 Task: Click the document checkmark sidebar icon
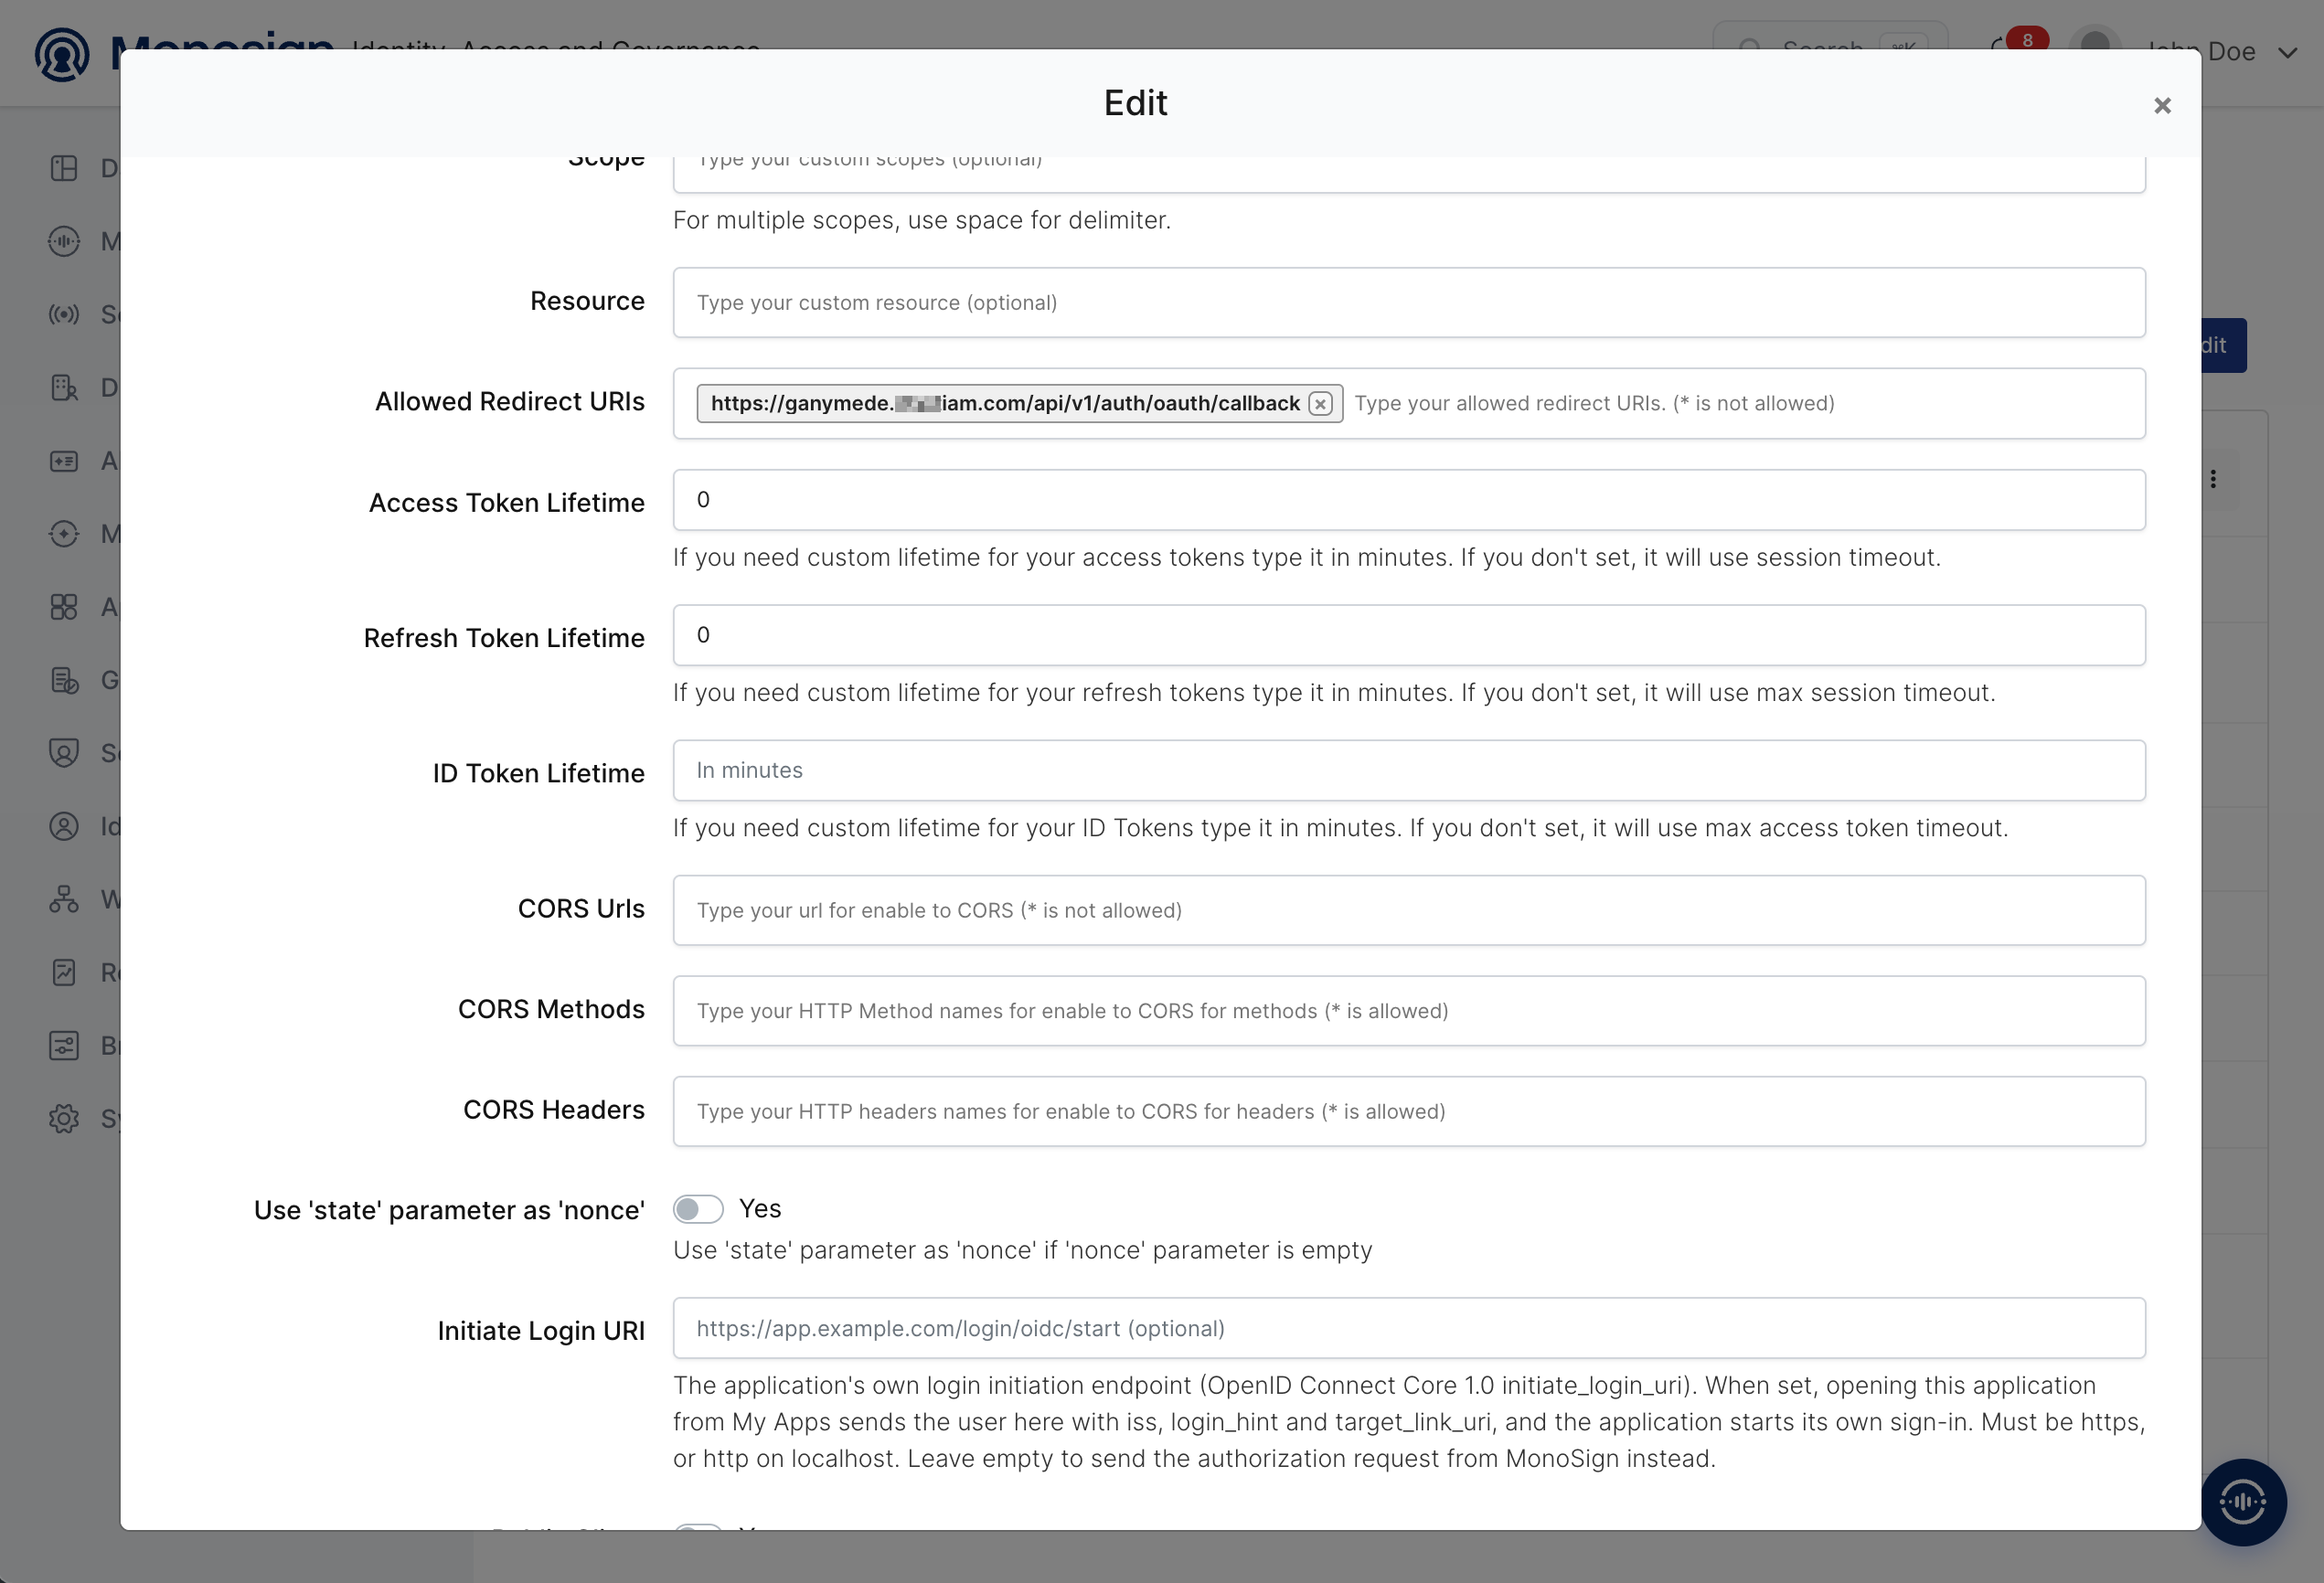[64, 680]
